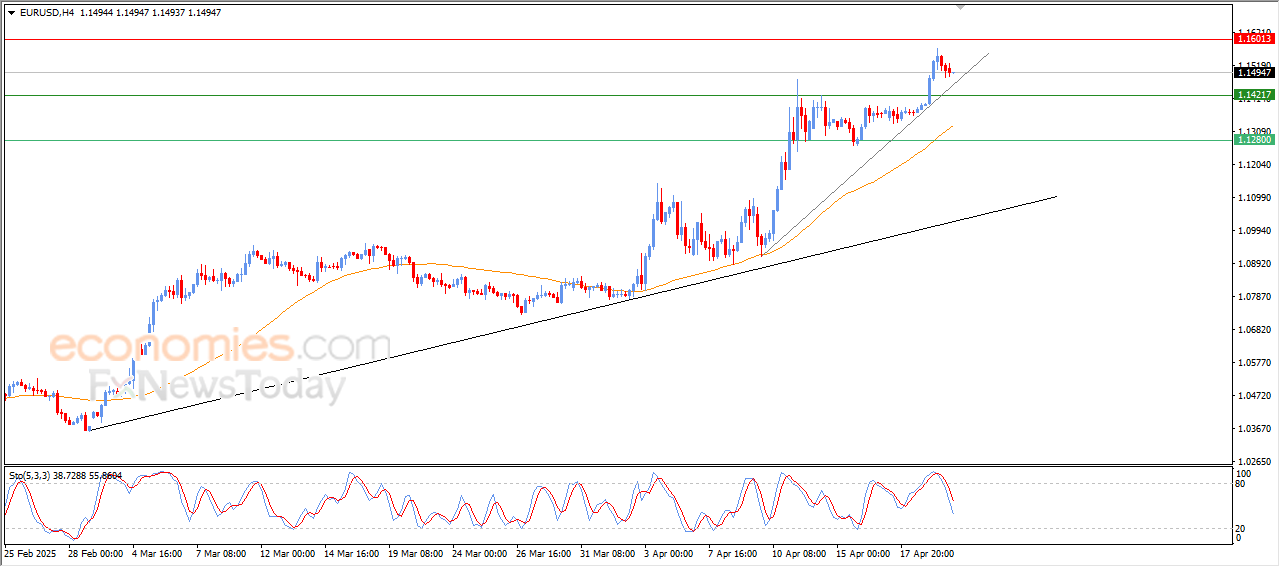Image resolution: width=1280 pixels, height=567 pixels.
Task: Click the 1.06820 value on price axis
Action: click(1254, 330)
